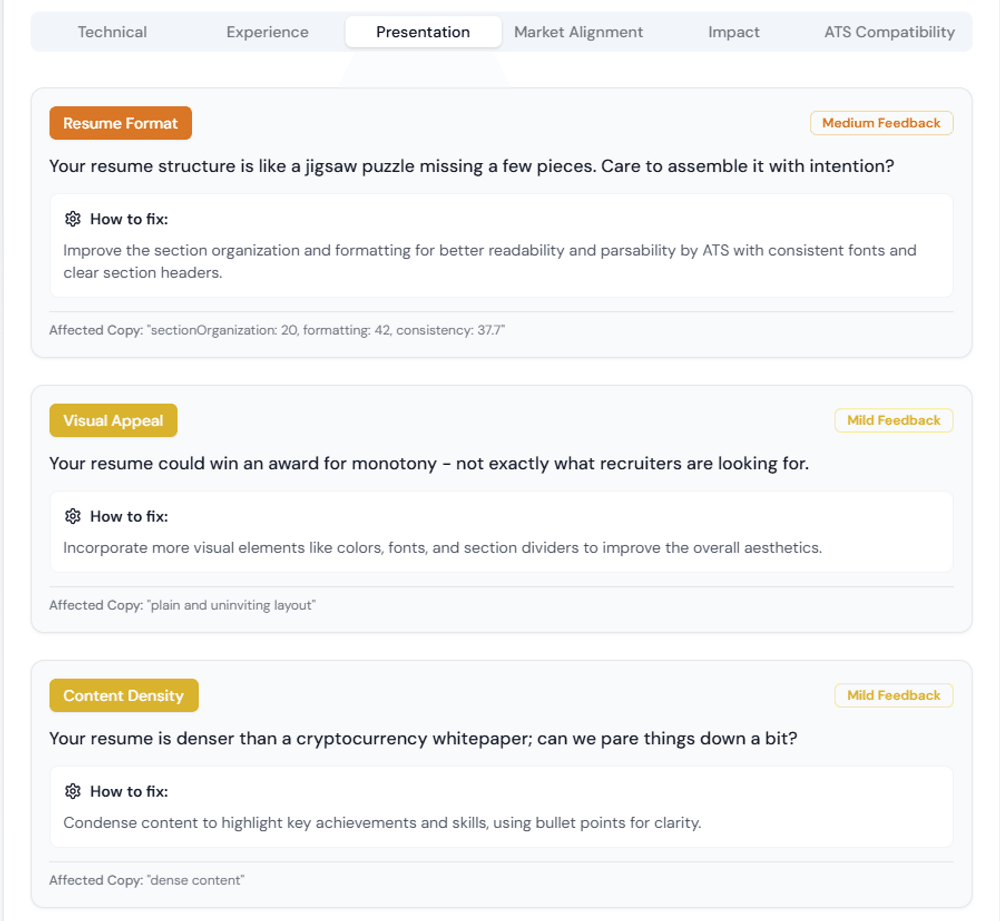
Task: Click the cryptocurrency whitepaper feedback headline
Action: 423,739
